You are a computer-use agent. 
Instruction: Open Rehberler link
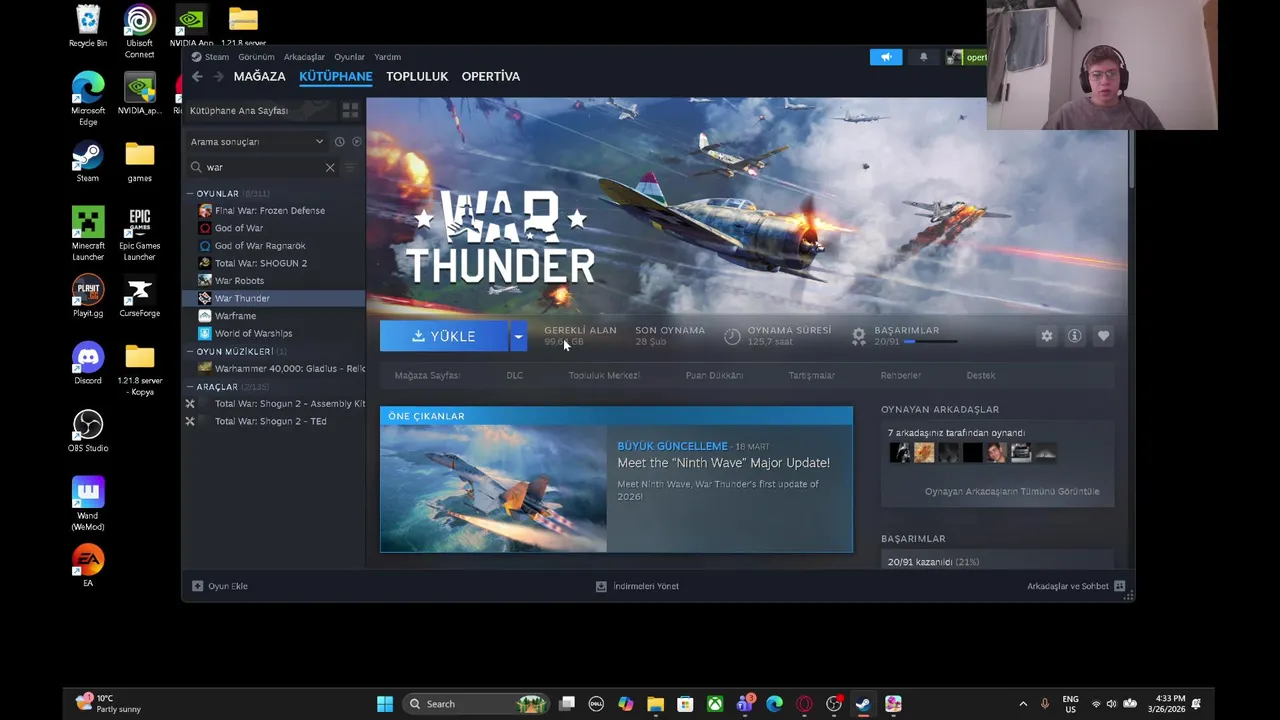pyautogui.click(x=900, y=375)
